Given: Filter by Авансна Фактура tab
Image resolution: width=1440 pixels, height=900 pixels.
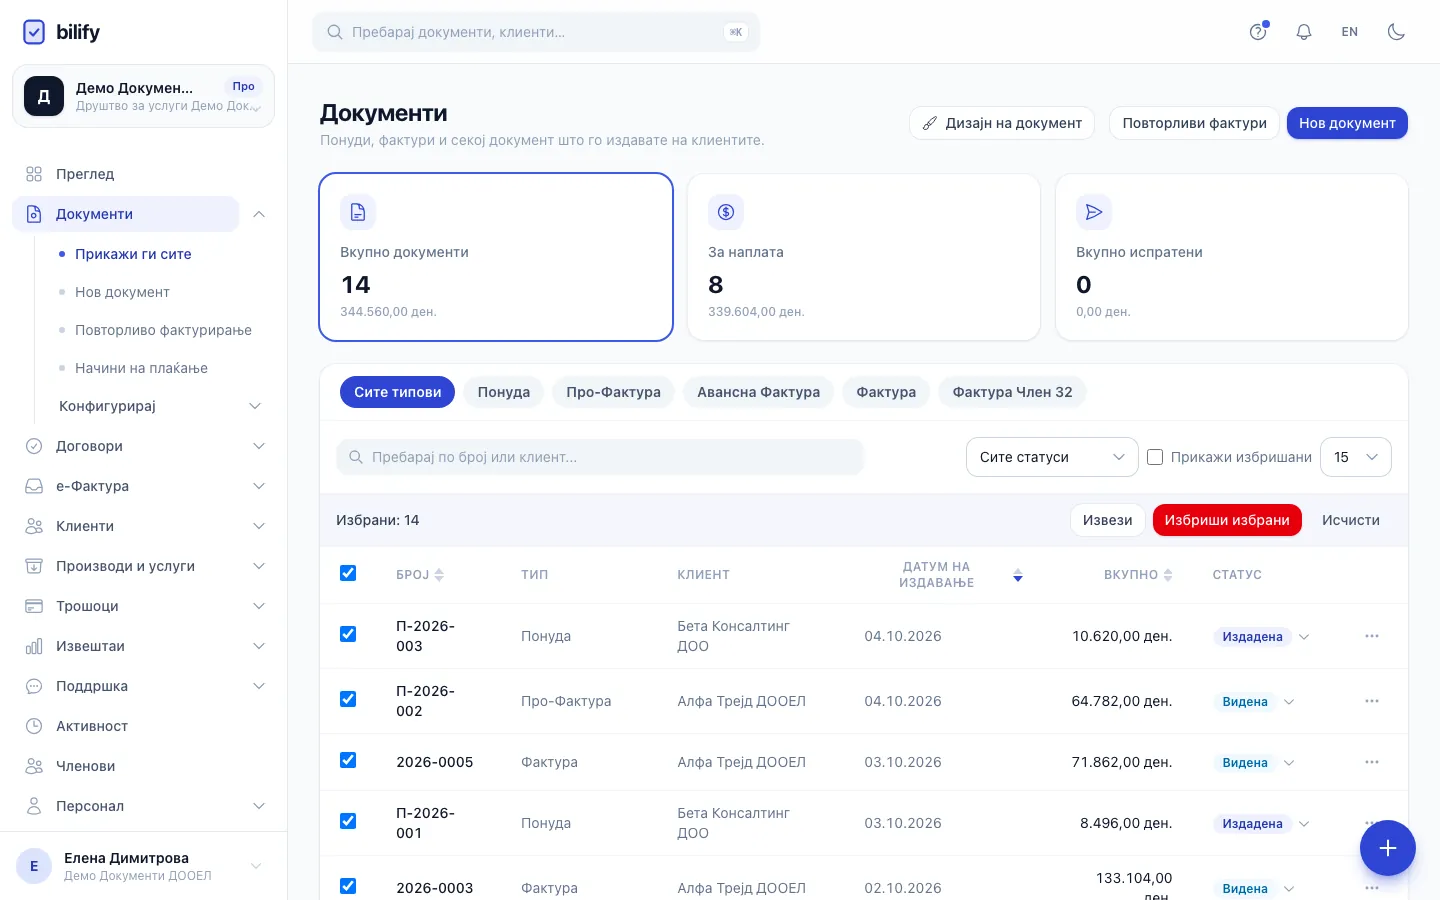Looking at the screenshot, I should (759, 392).
